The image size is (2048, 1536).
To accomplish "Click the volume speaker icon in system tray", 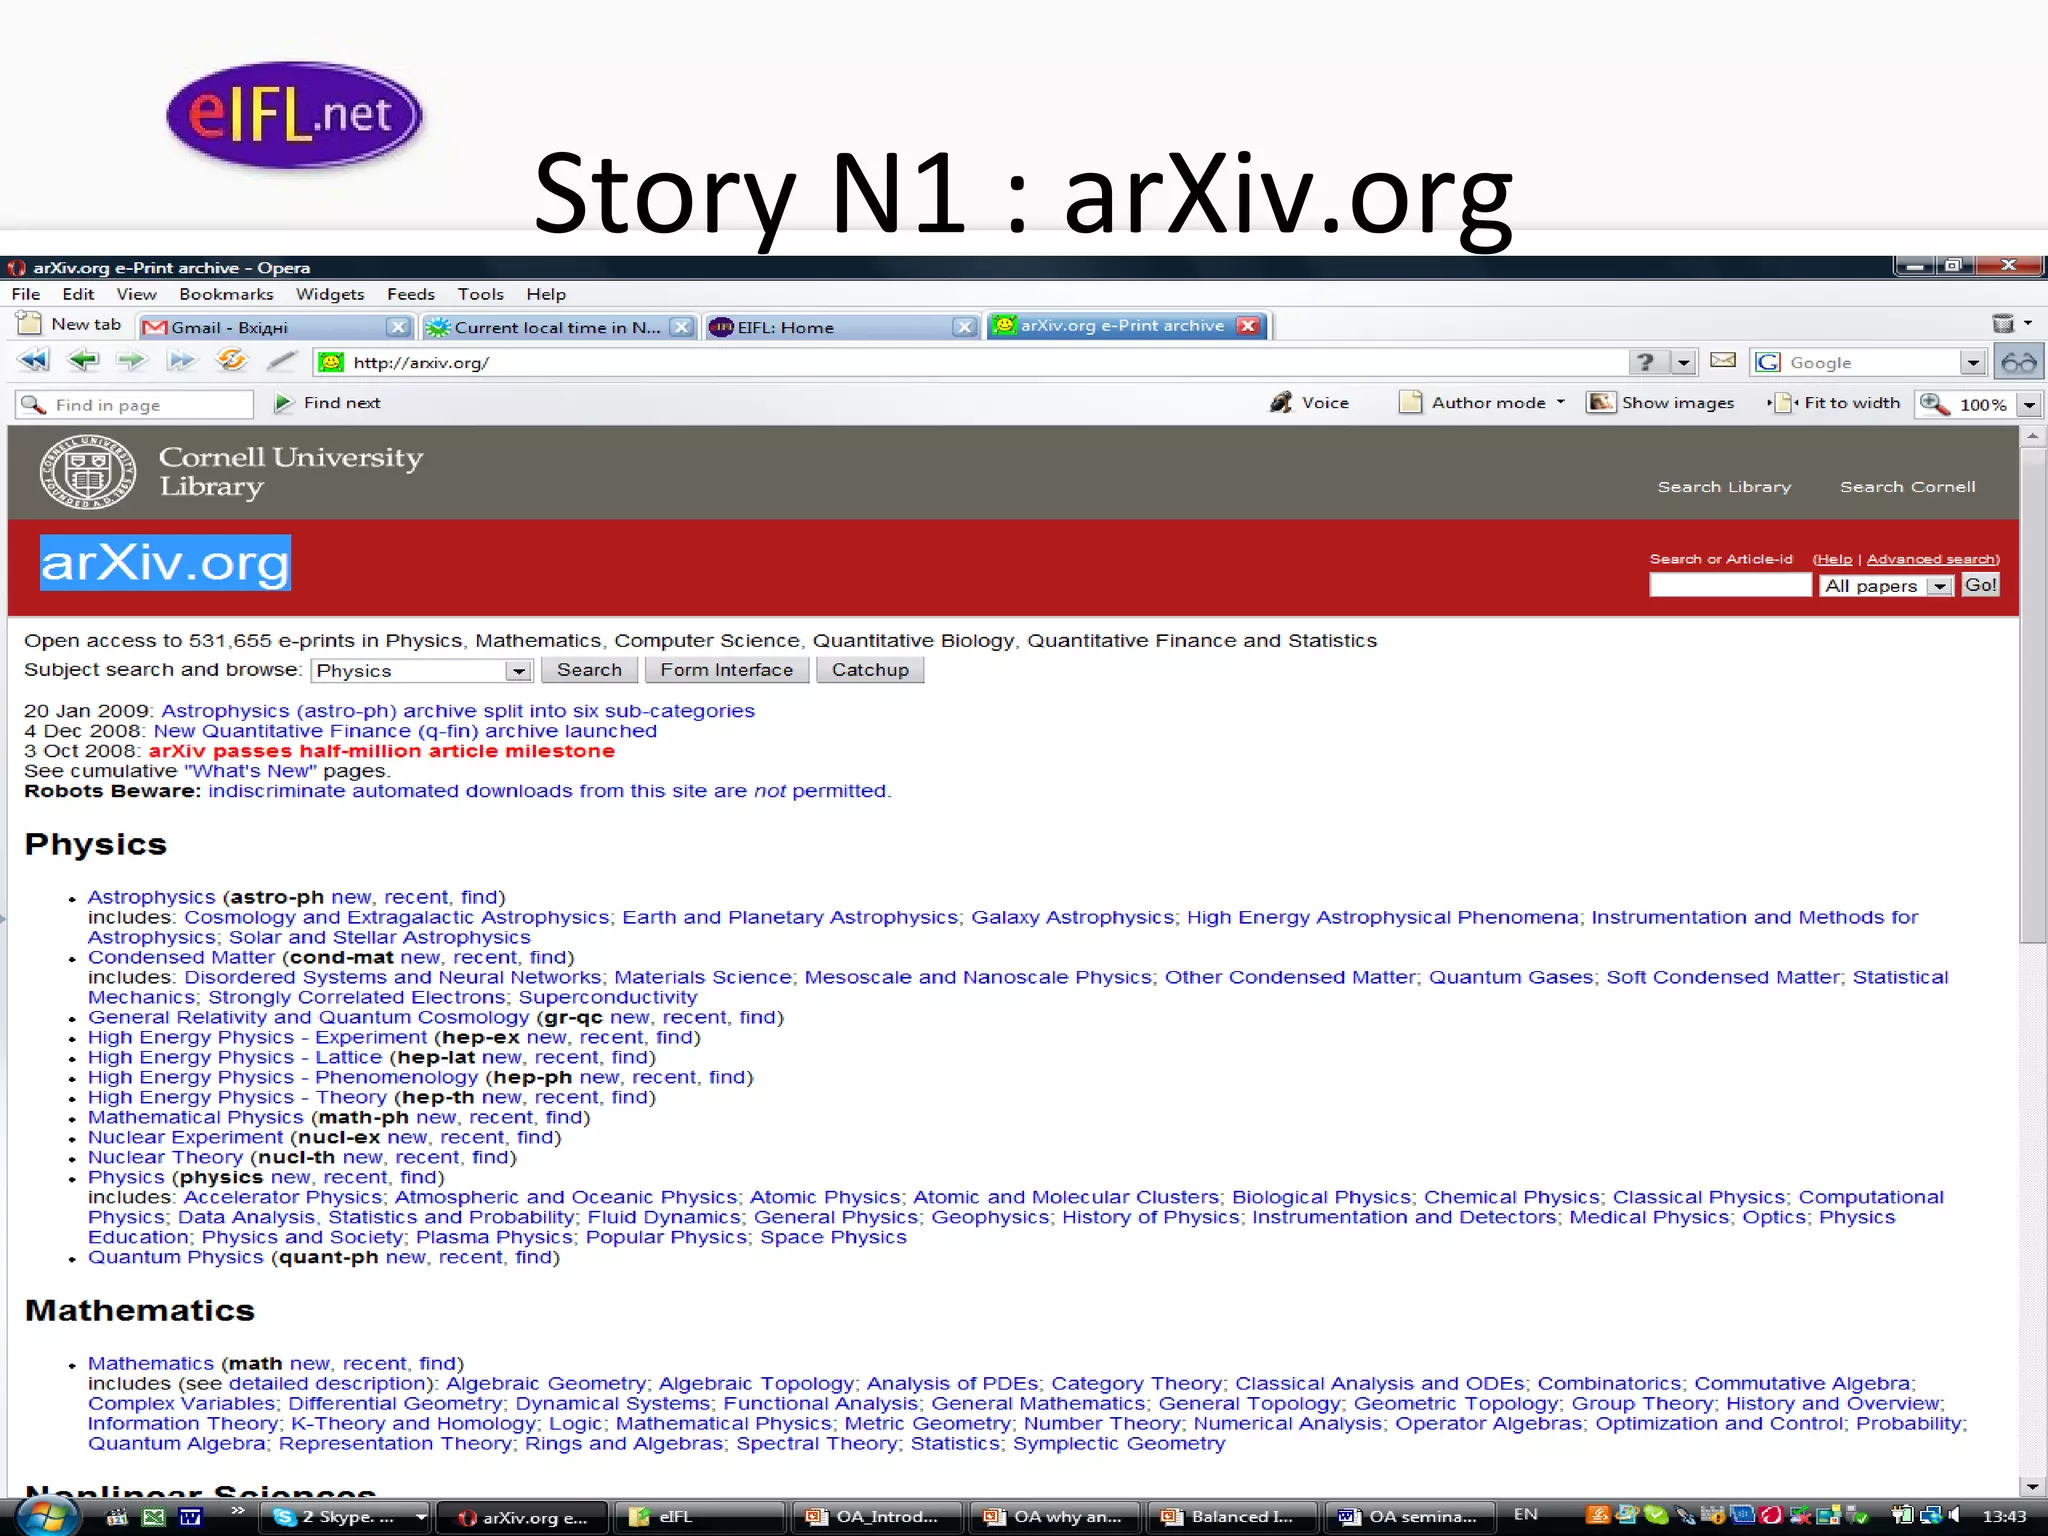I will tap(1954, 1516).
